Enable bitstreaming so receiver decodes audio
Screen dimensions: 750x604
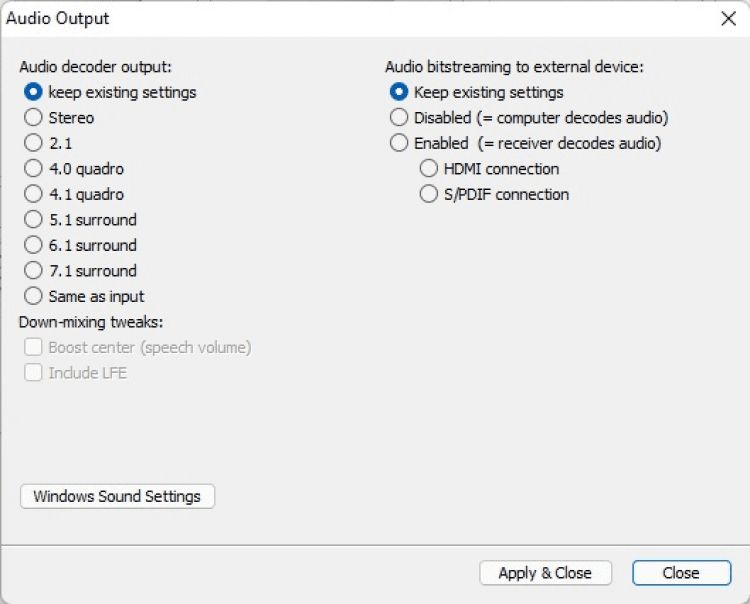399,143
